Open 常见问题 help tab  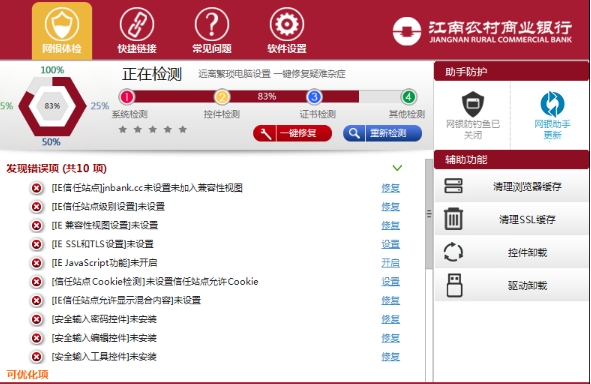(212, 31)
